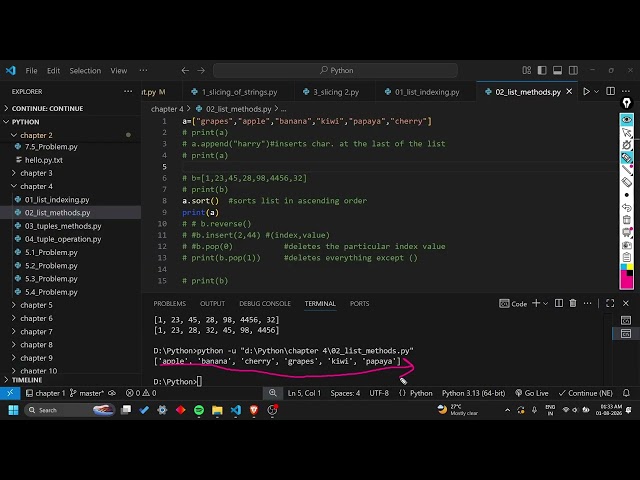The height and width of the screenshot is (480, 640).
Task: Go forward with the right navigation arrow
Action: click(x=201, y=71)
